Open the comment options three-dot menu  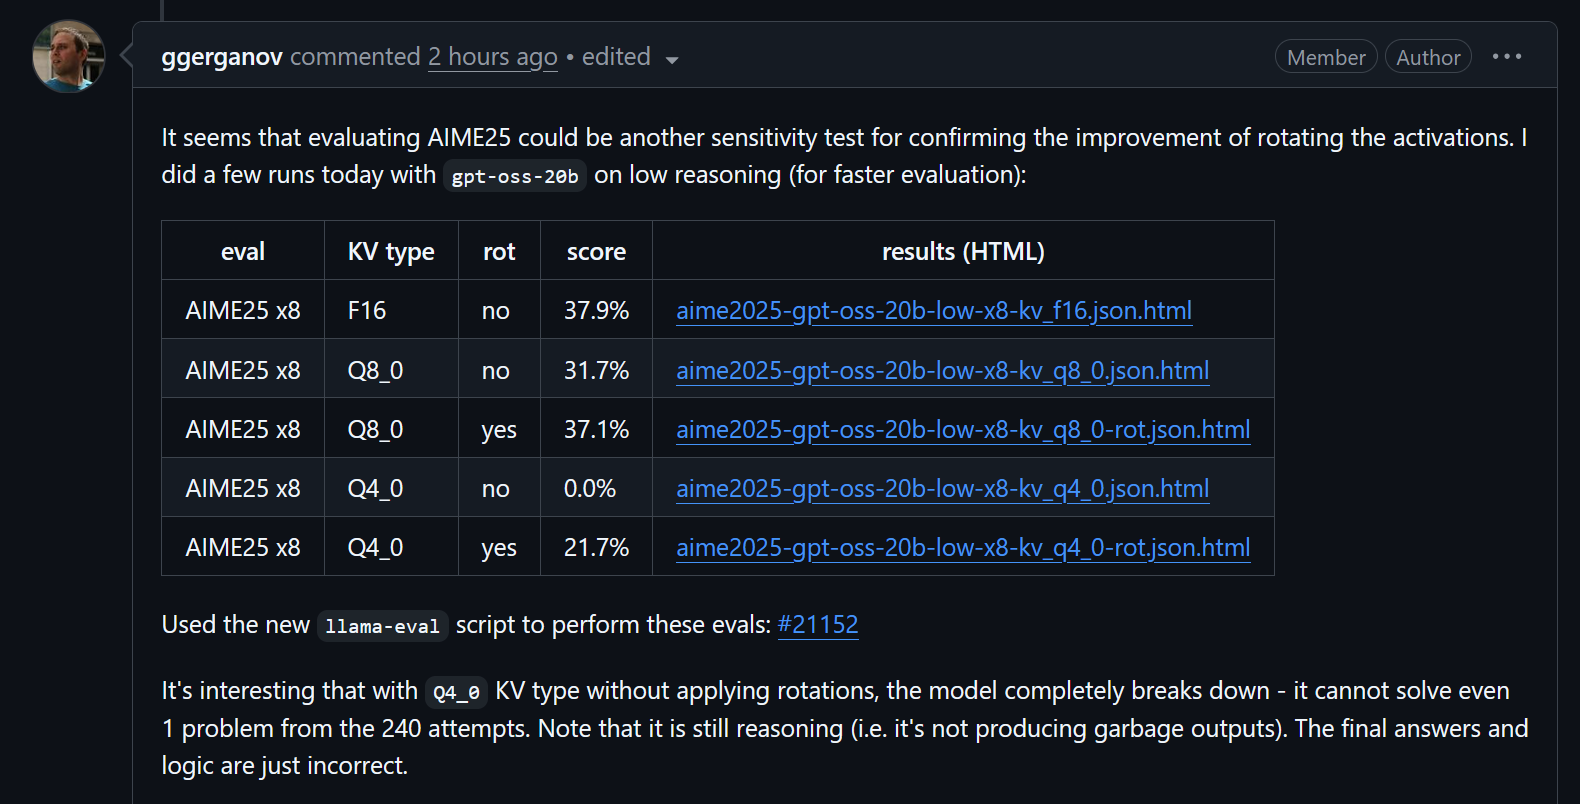tap(1506, 57)
